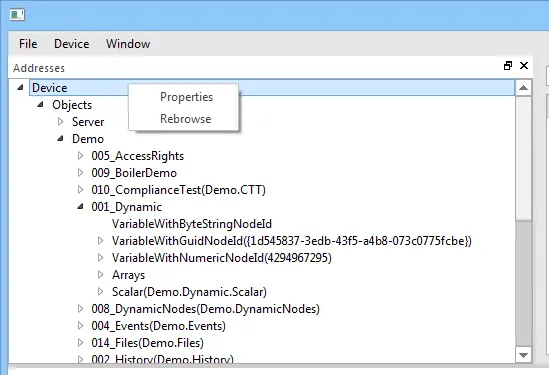The height and width of the screenshot is (375, 549).
Task: Select 005_AccessRights in the tree
Action: [138, 156]
